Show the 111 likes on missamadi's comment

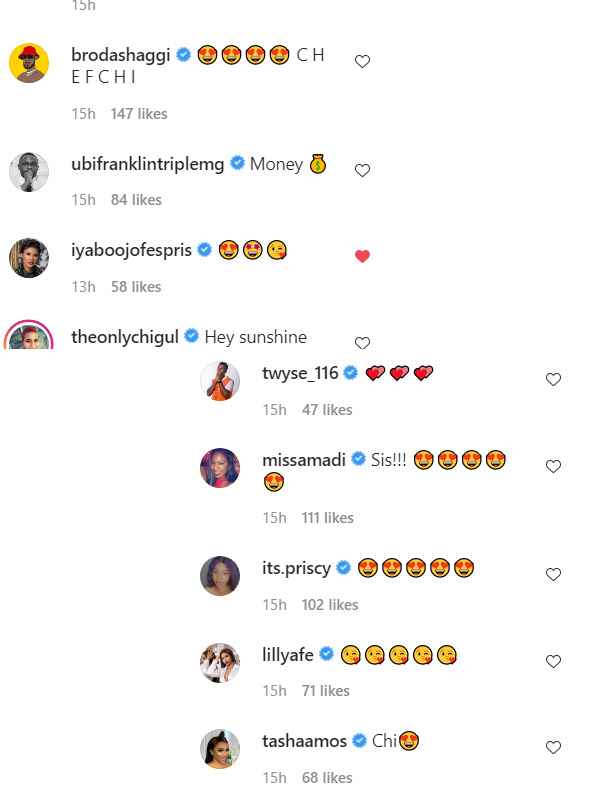328,518
